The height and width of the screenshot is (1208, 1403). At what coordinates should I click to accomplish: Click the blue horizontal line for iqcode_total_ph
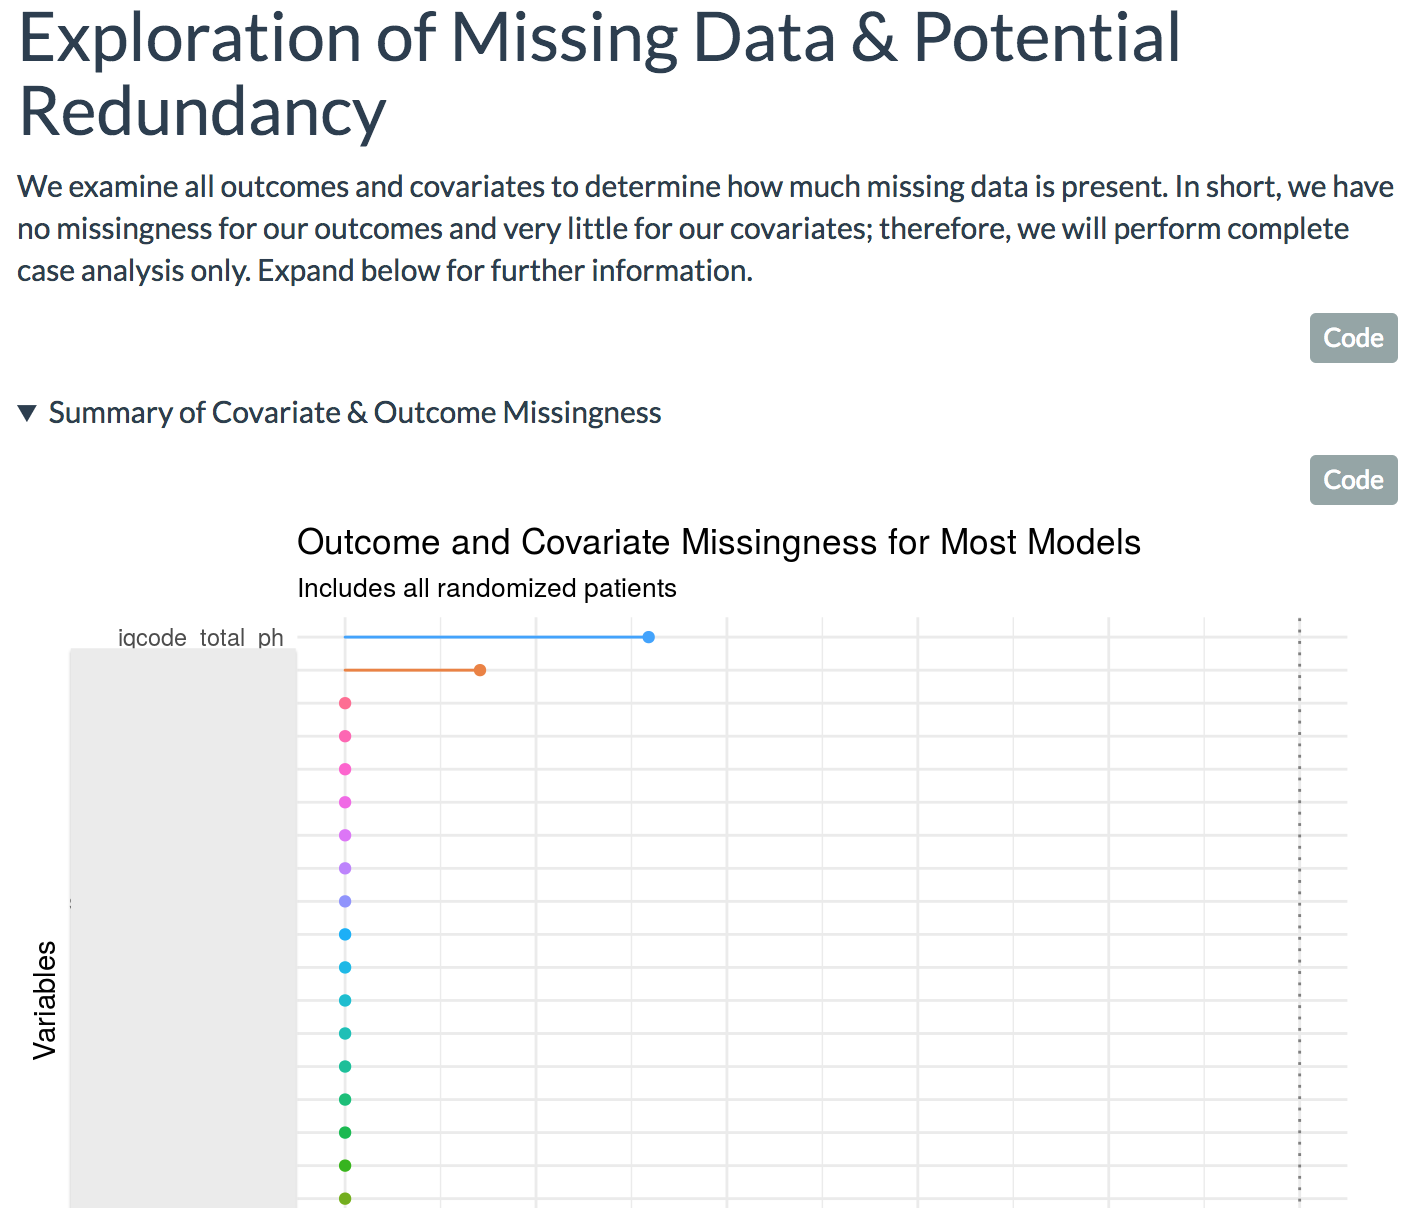[x=495, y=637]
